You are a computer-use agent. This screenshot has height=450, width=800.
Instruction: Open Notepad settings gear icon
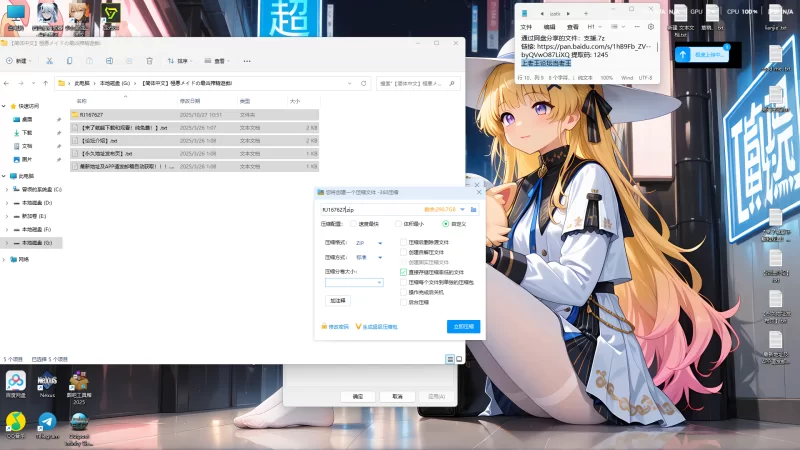[x=651, y=27]
